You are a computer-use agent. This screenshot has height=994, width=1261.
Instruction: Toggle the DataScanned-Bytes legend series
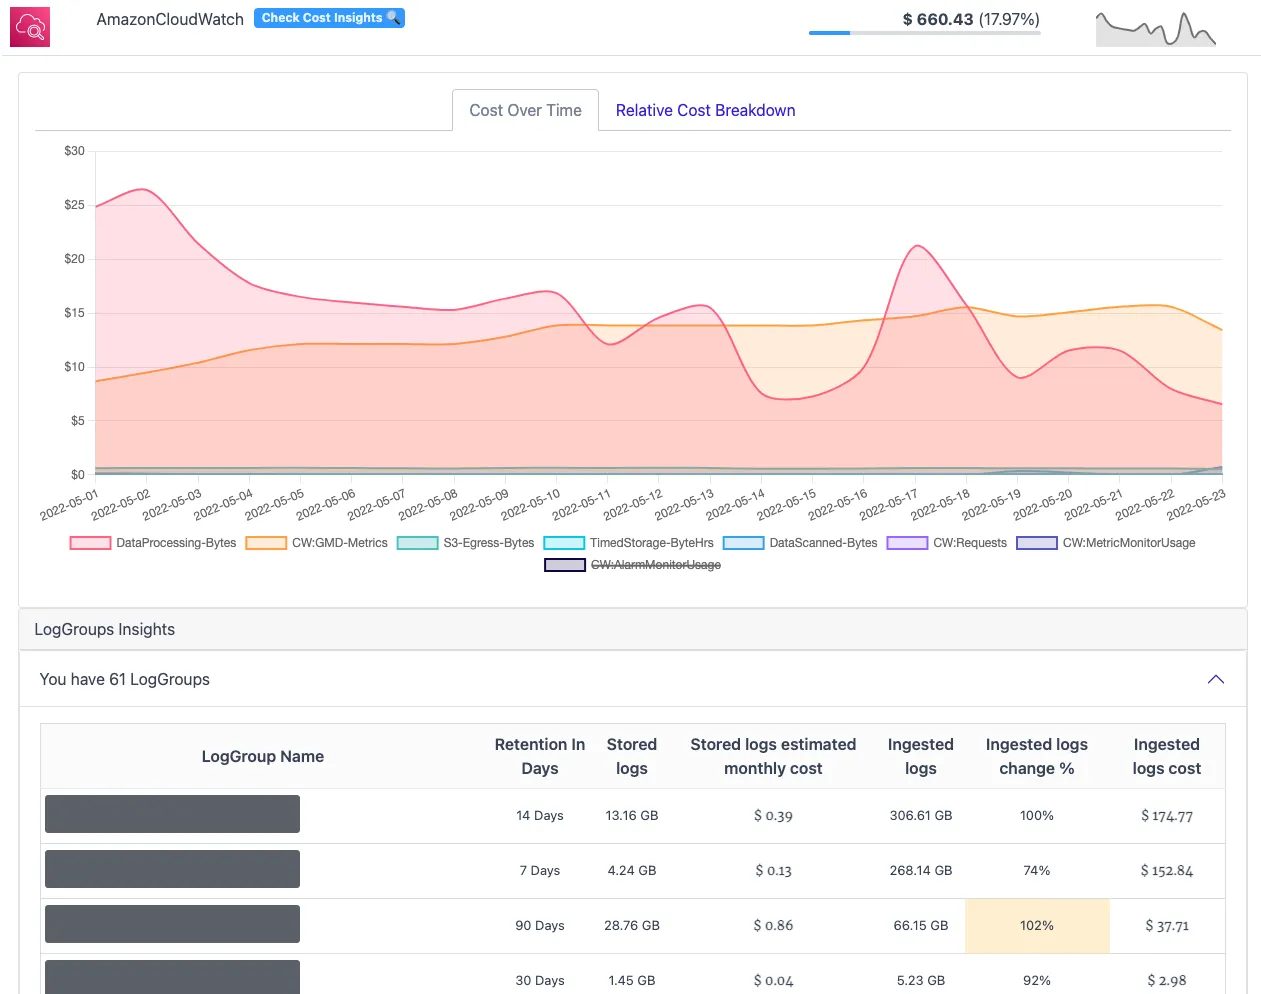coord(800,543)
